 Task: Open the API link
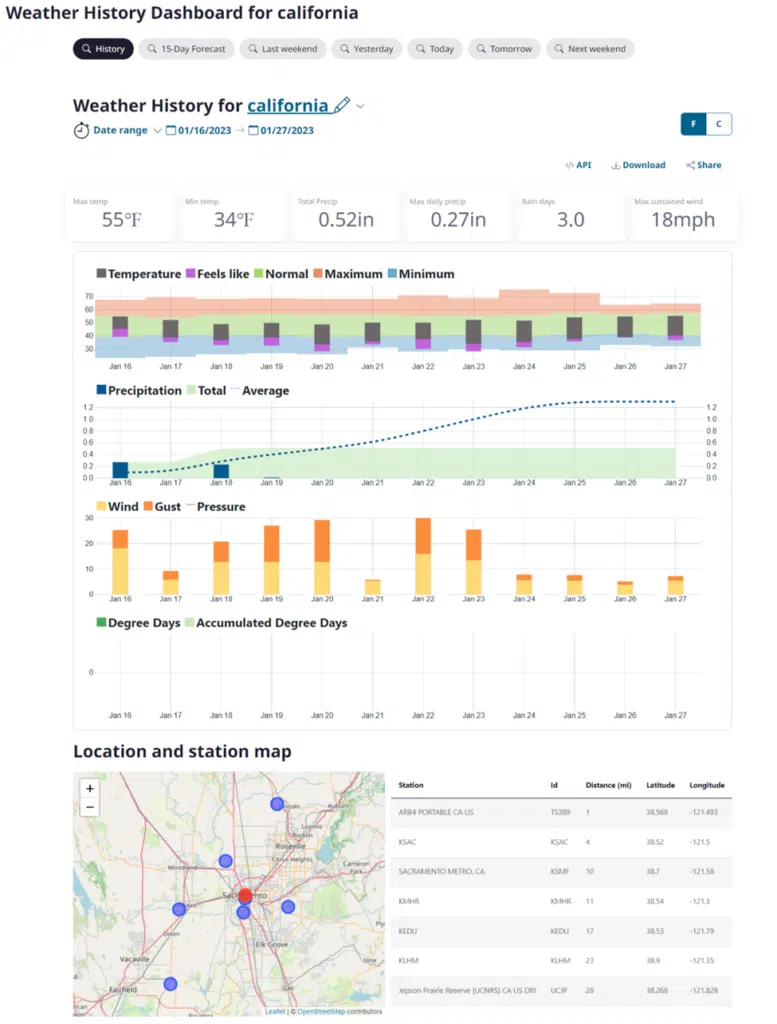click(578, 165)
